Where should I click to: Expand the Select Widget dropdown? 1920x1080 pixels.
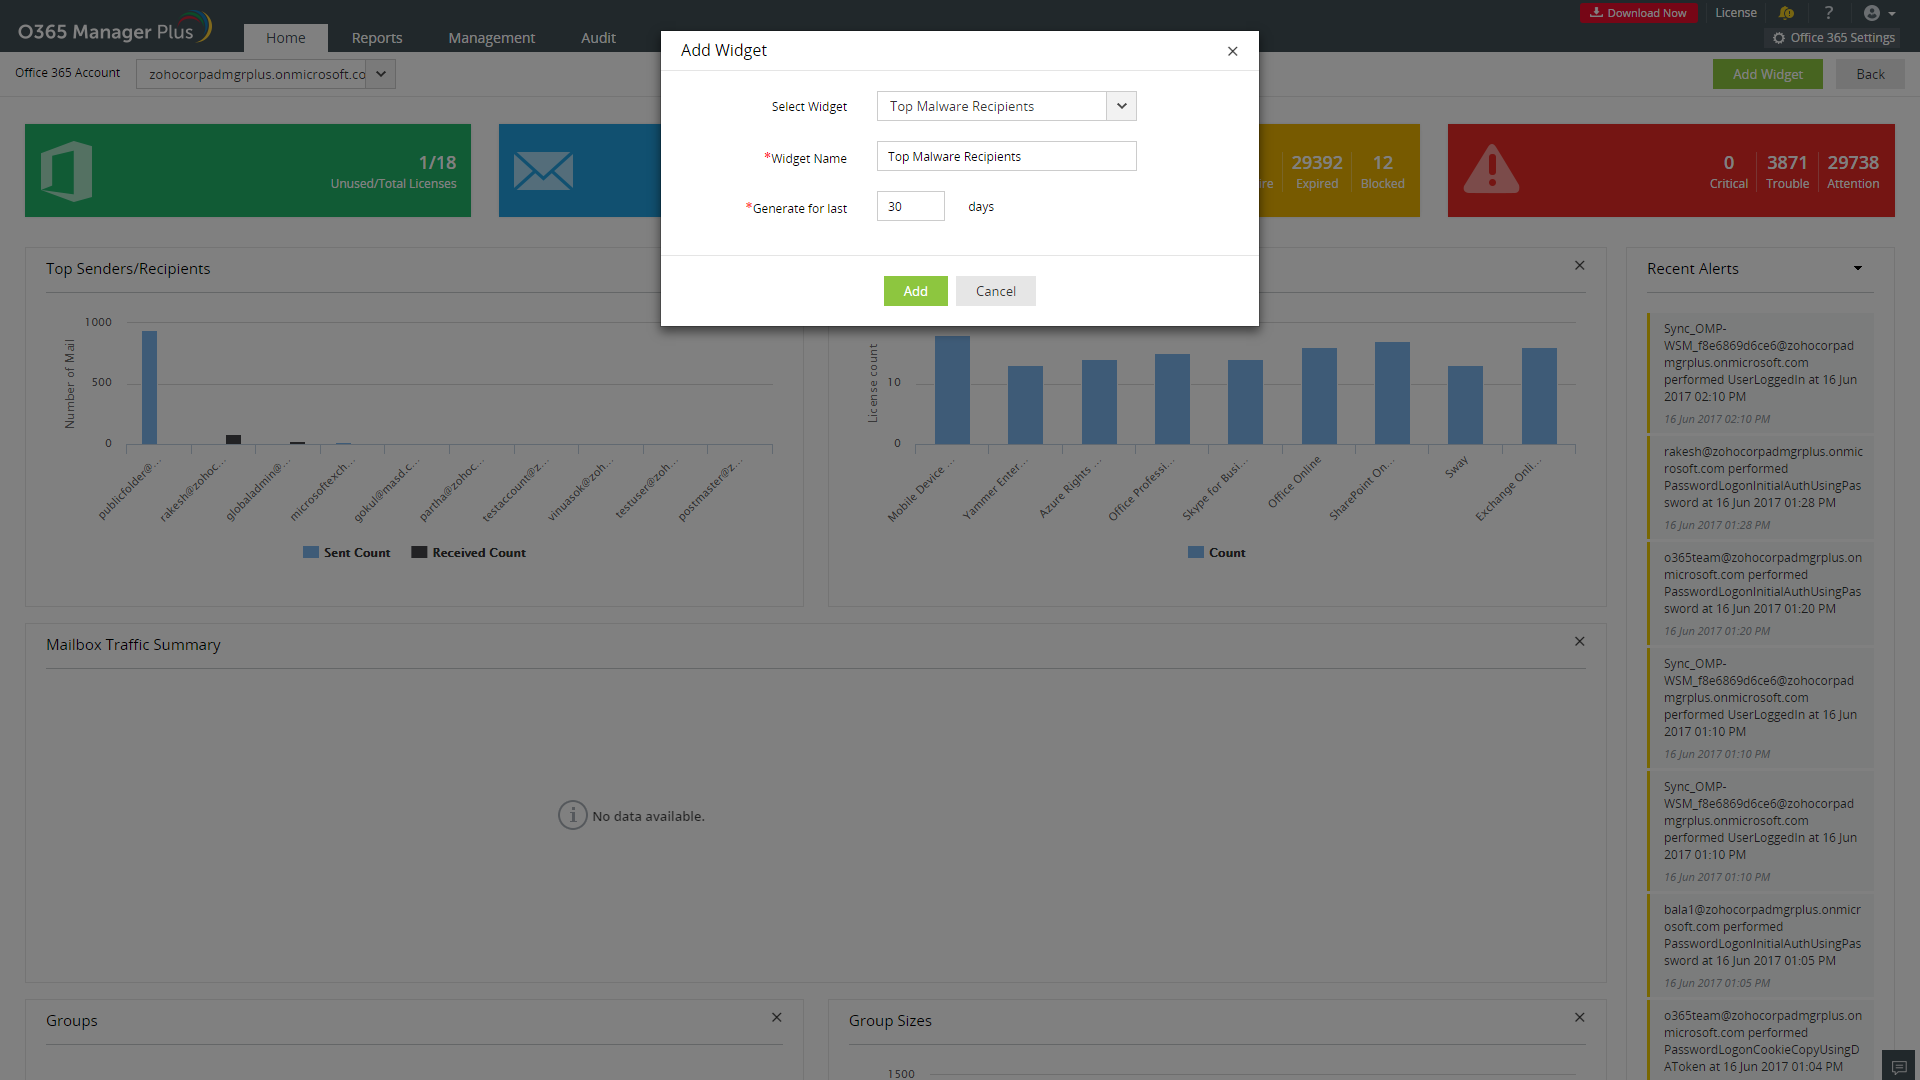coord(1121,106)
